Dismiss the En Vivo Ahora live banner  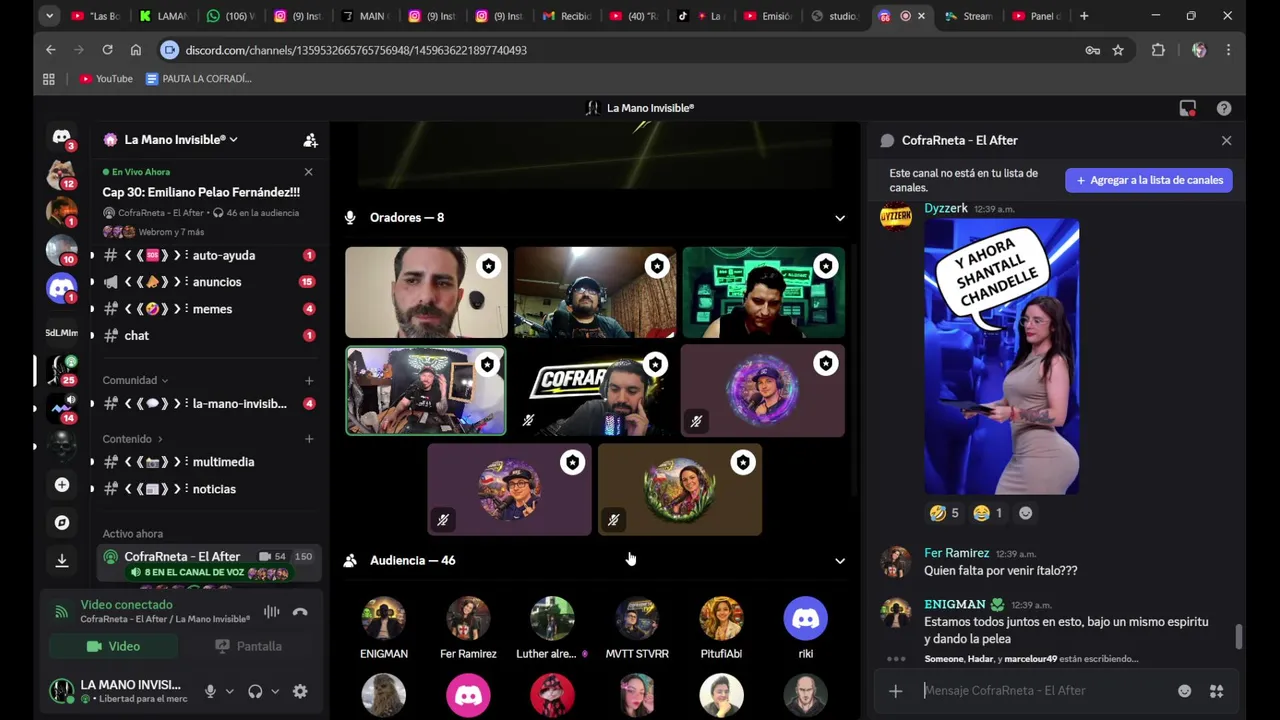(x=308, y=172)
